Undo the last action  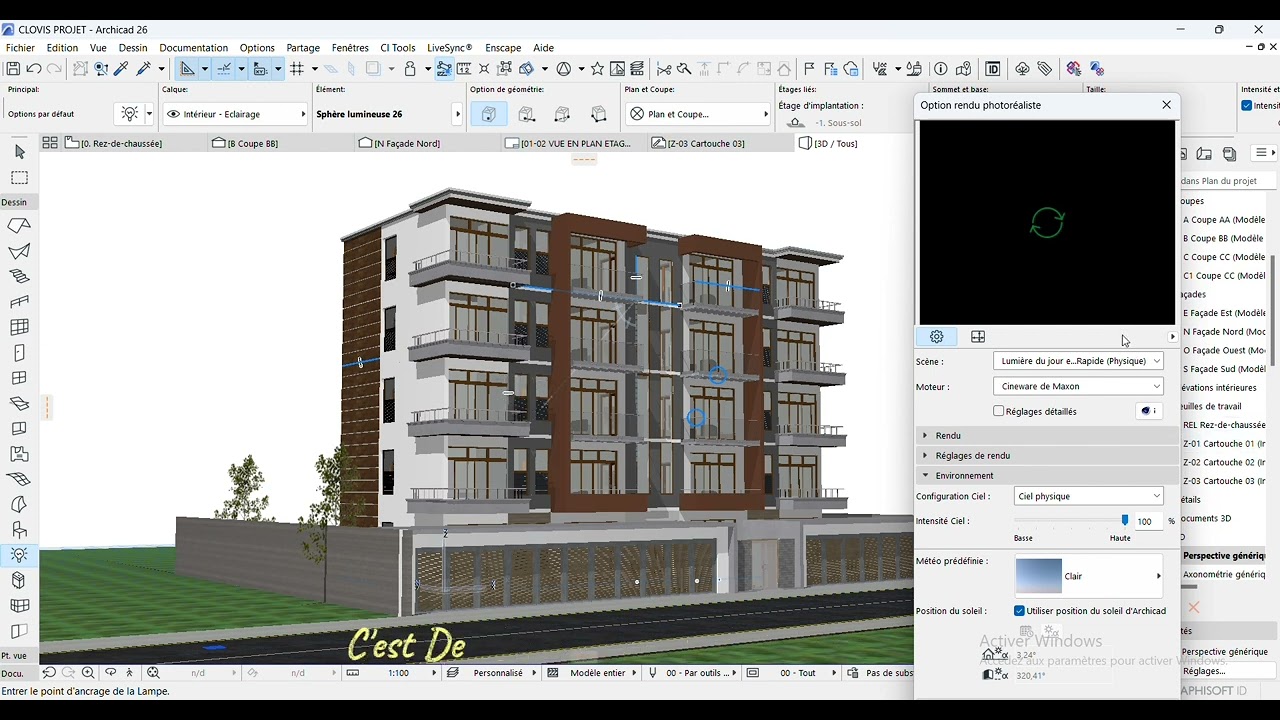[34, 69]
